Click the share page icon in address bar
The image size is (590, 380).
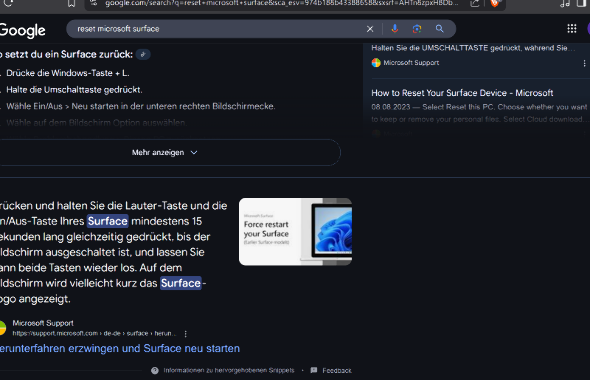coord(475,3)
